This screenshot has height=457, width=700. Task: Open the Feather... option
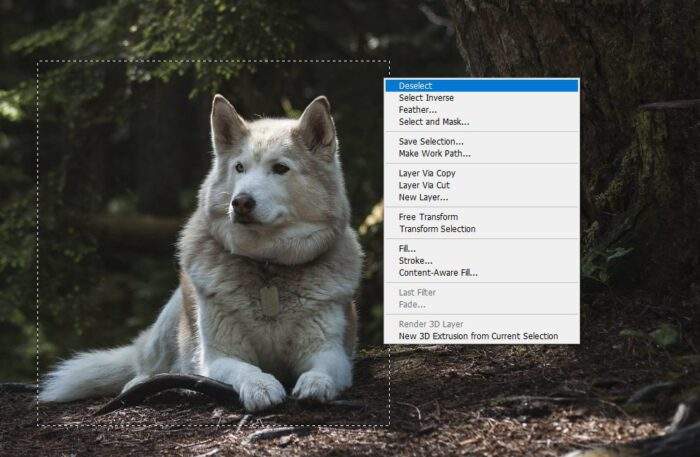pos(482,110)
